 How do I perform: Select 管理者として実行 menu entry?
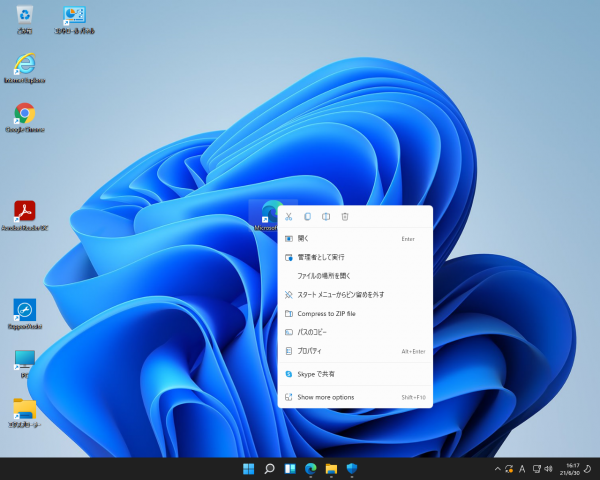click(355, 257)
